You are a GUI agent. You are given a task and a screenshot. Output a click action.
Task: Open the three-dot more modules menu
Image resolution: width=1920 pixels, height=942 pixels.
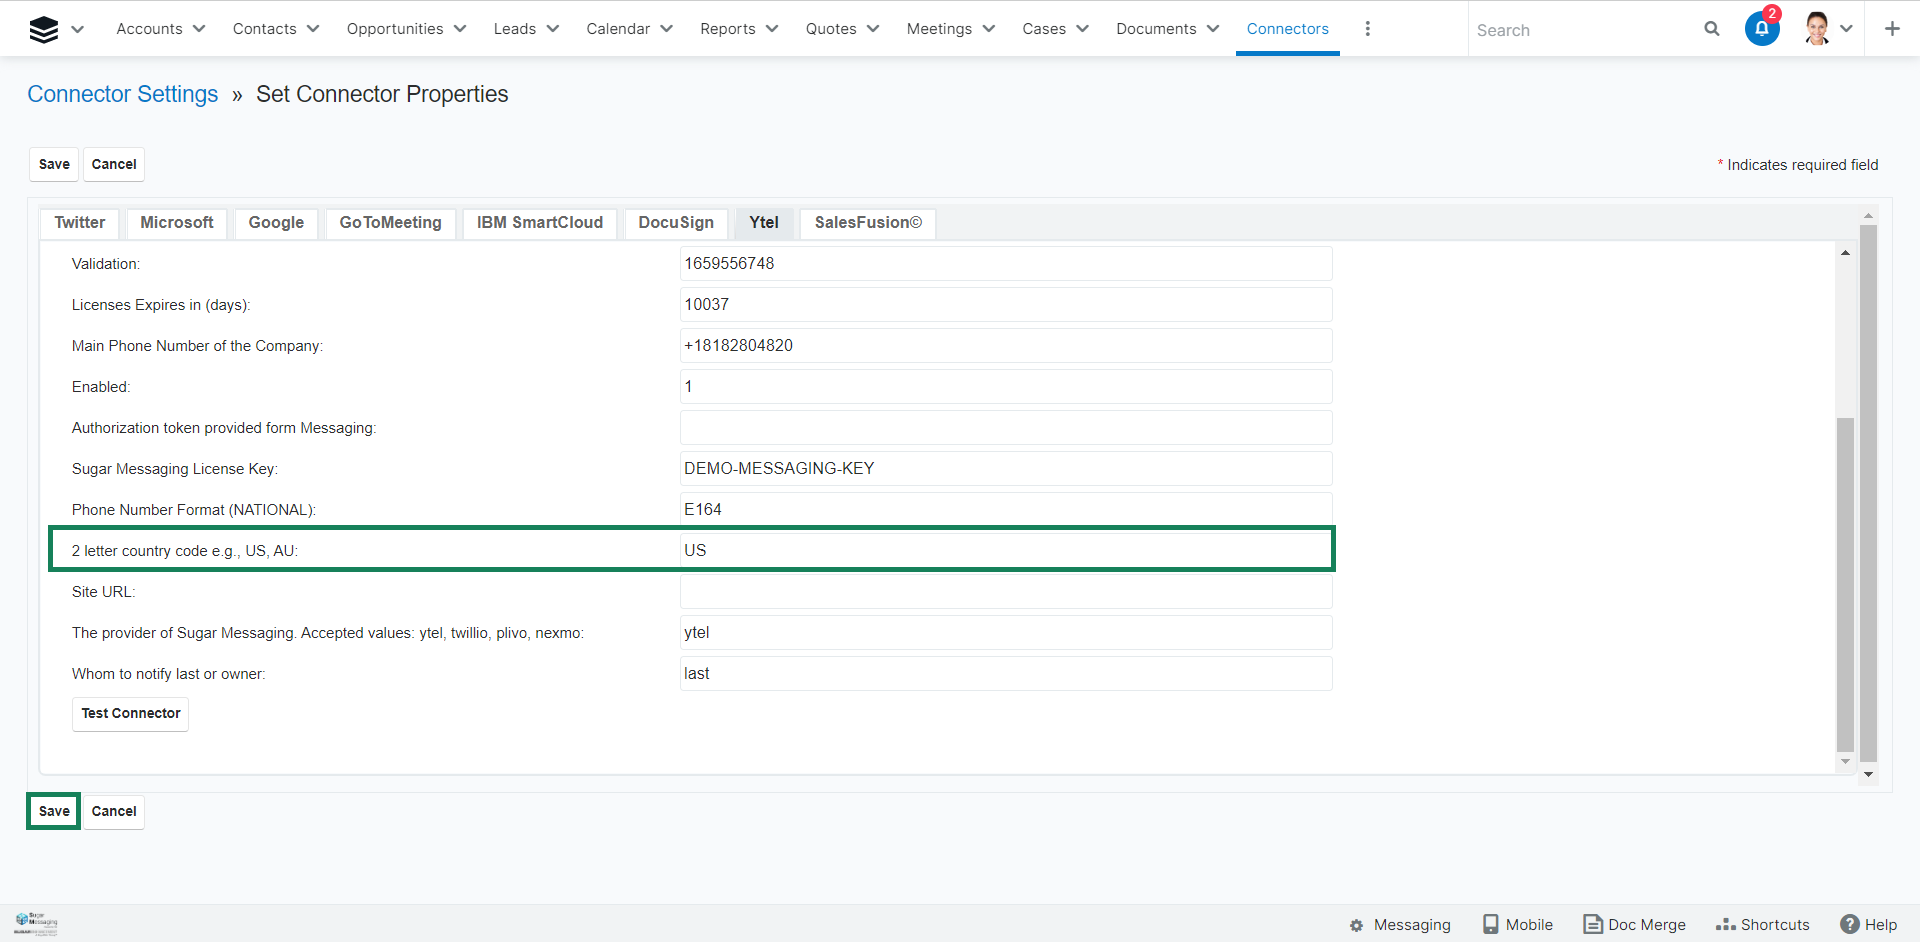[1367, 29]
